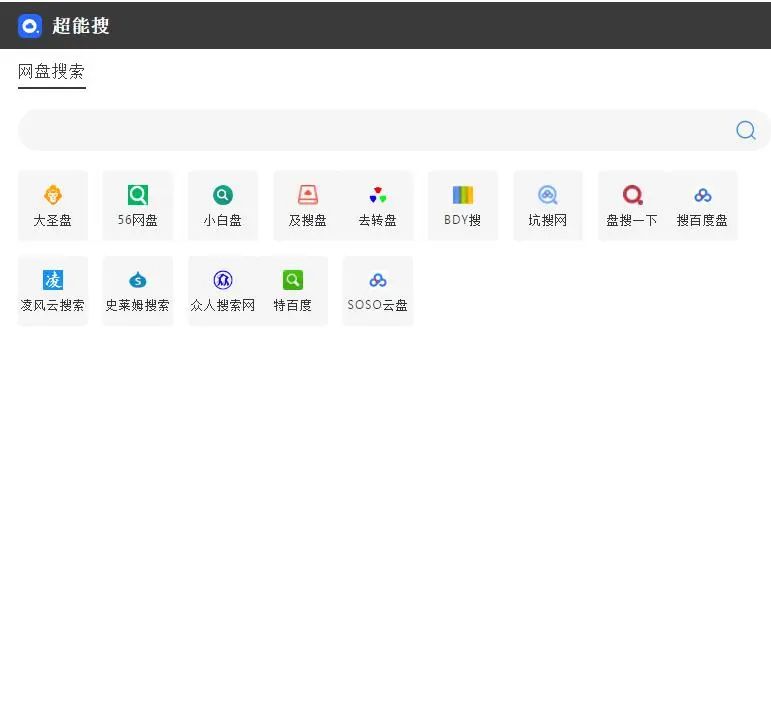Viewport: 771px width, 703px height.
Task: Select the BDY搜 rainbow stripes icon
Action: [x=463, y=195]
